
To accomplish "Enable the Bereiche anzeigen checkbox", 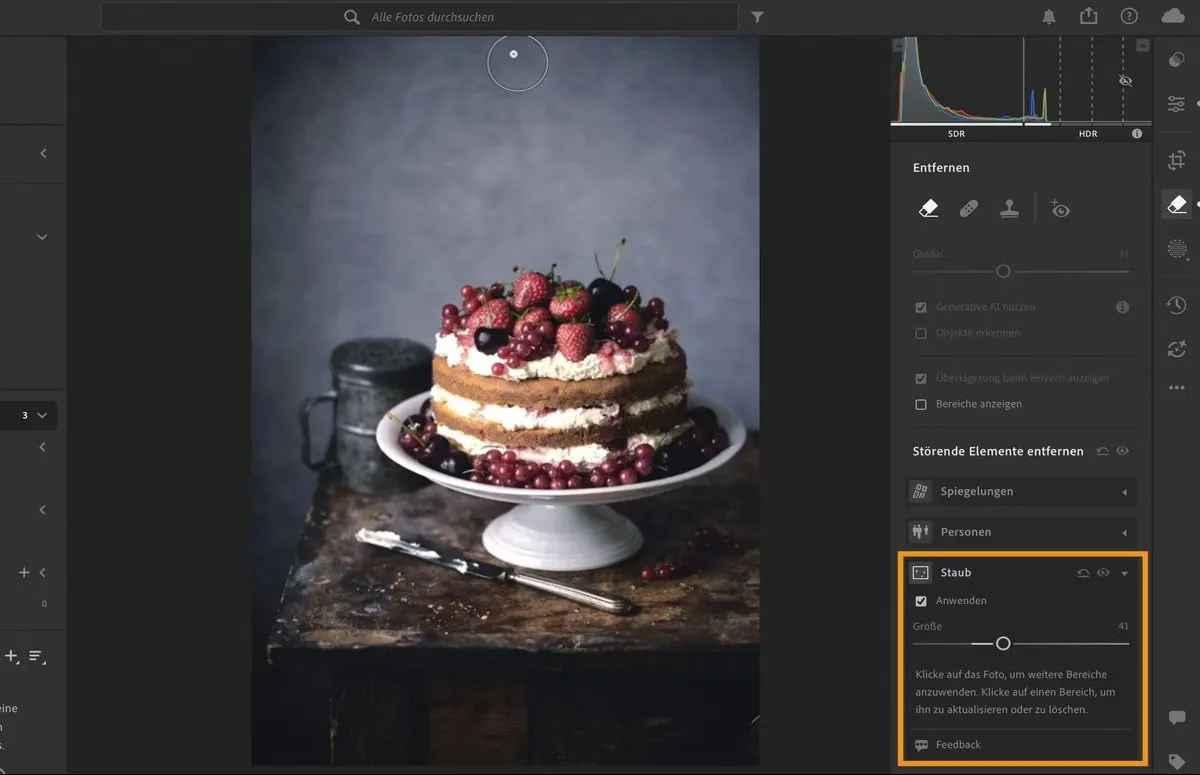I will tap(920, 404).
